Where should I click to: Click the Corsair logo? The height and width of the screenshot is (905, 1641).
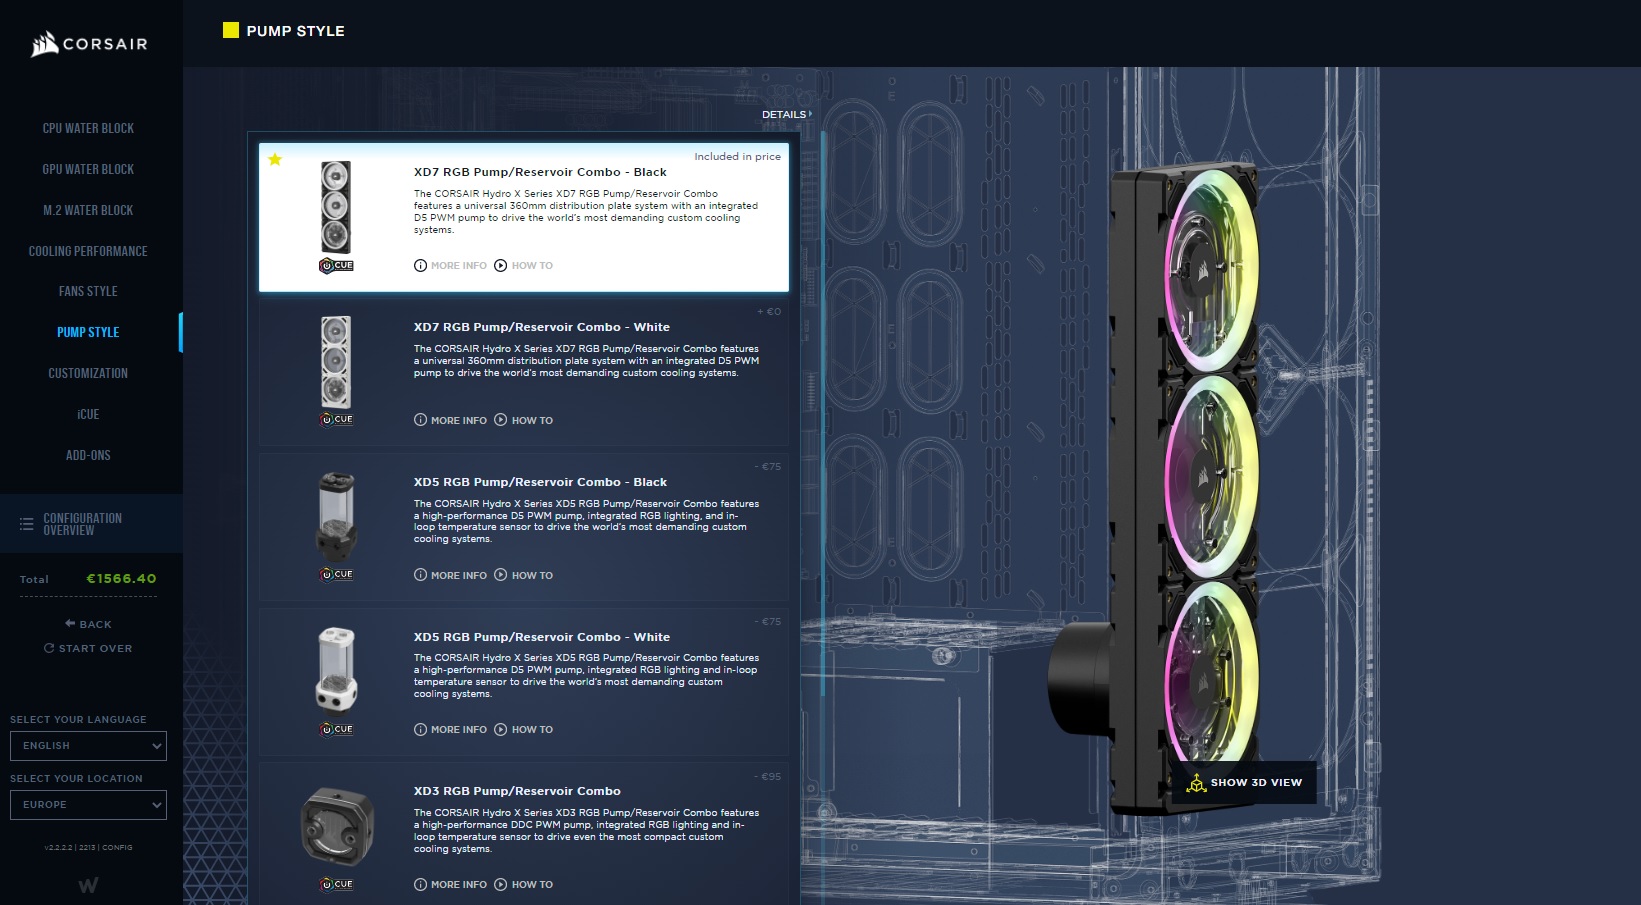coord(89,44)
